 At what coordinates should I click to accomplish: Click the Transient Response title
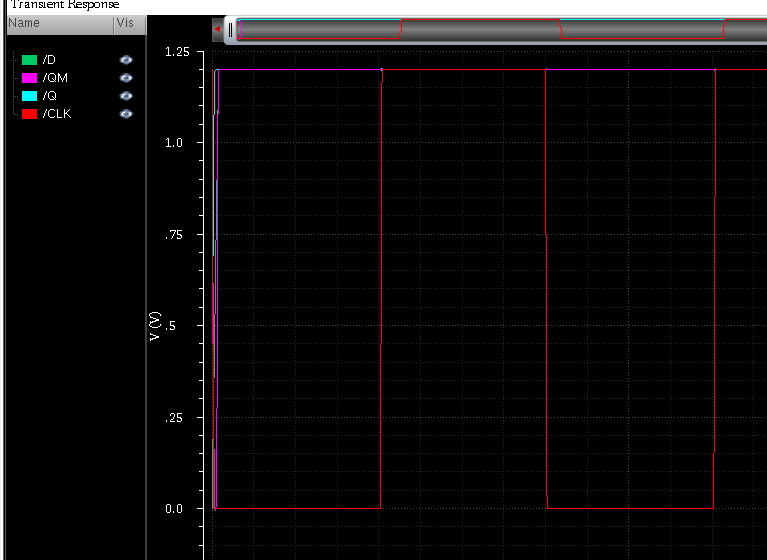pos(65,5)
